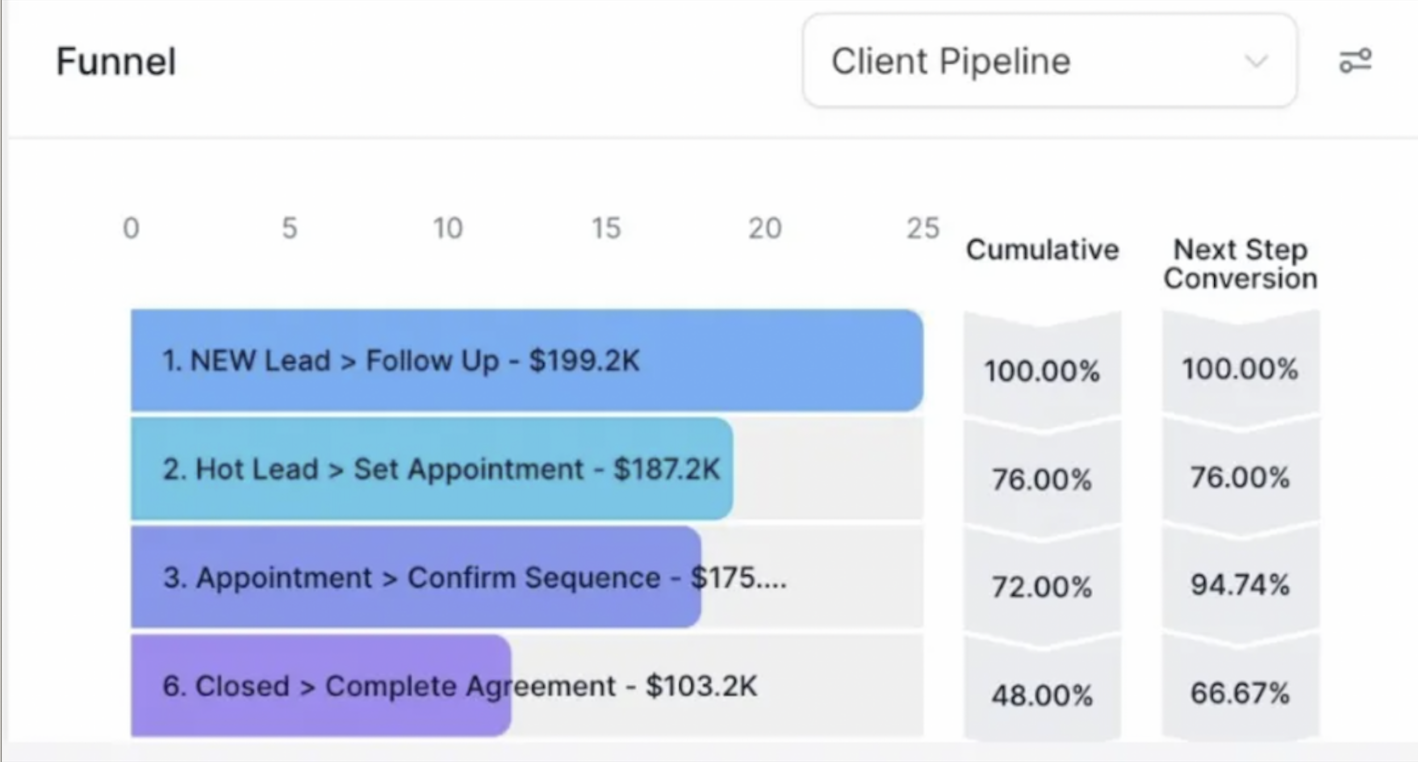1418x762 pixels.
Task: Select the Hot Lead > Set Appointment bar
Action: click(432, 469)
